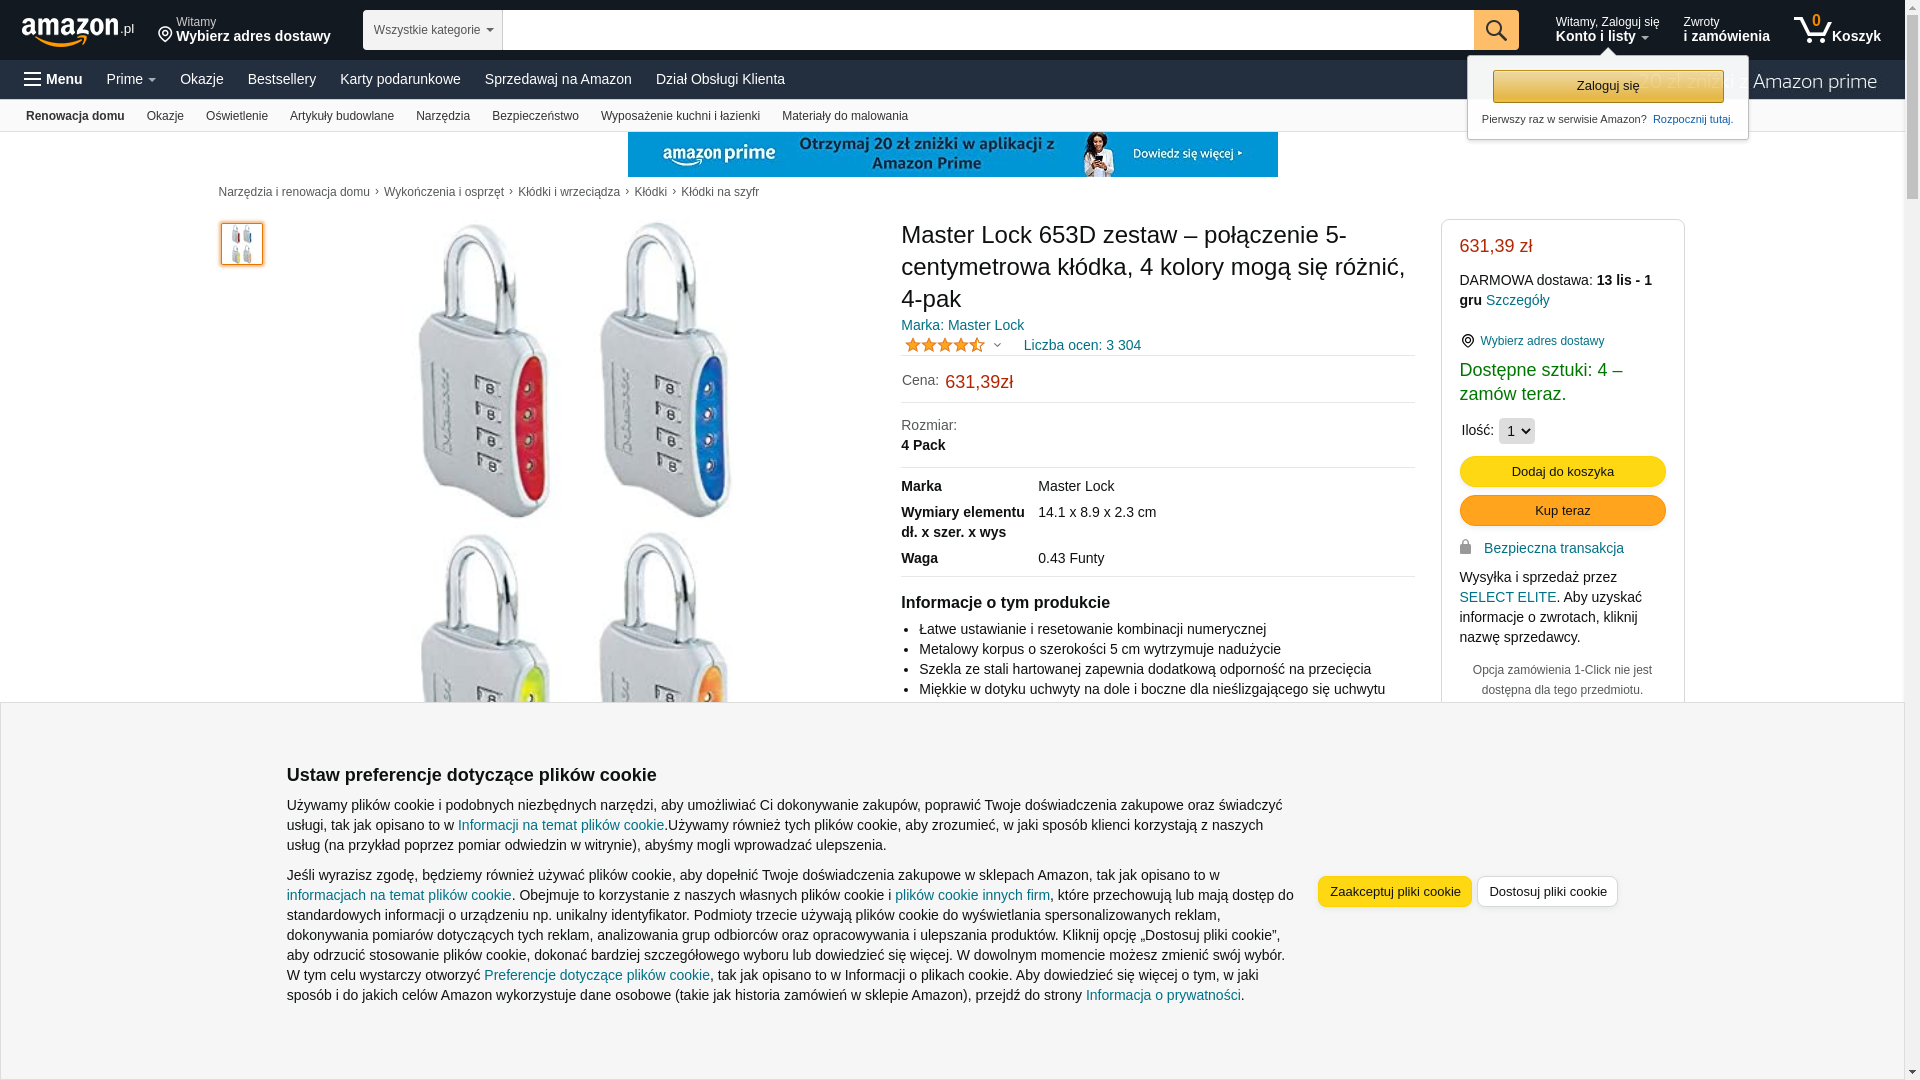
Task: Open the SELECT ELITE seller link
Action: point(1508,597)
